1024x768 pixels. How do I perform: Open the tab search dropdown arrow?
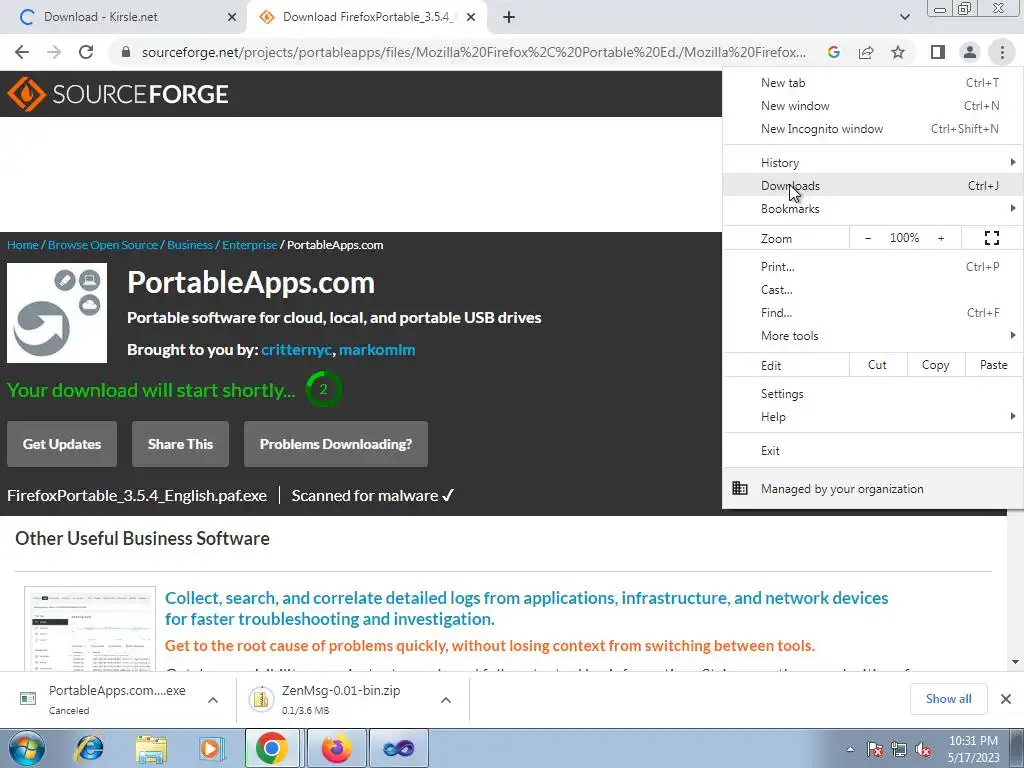(x=904, y=17)
